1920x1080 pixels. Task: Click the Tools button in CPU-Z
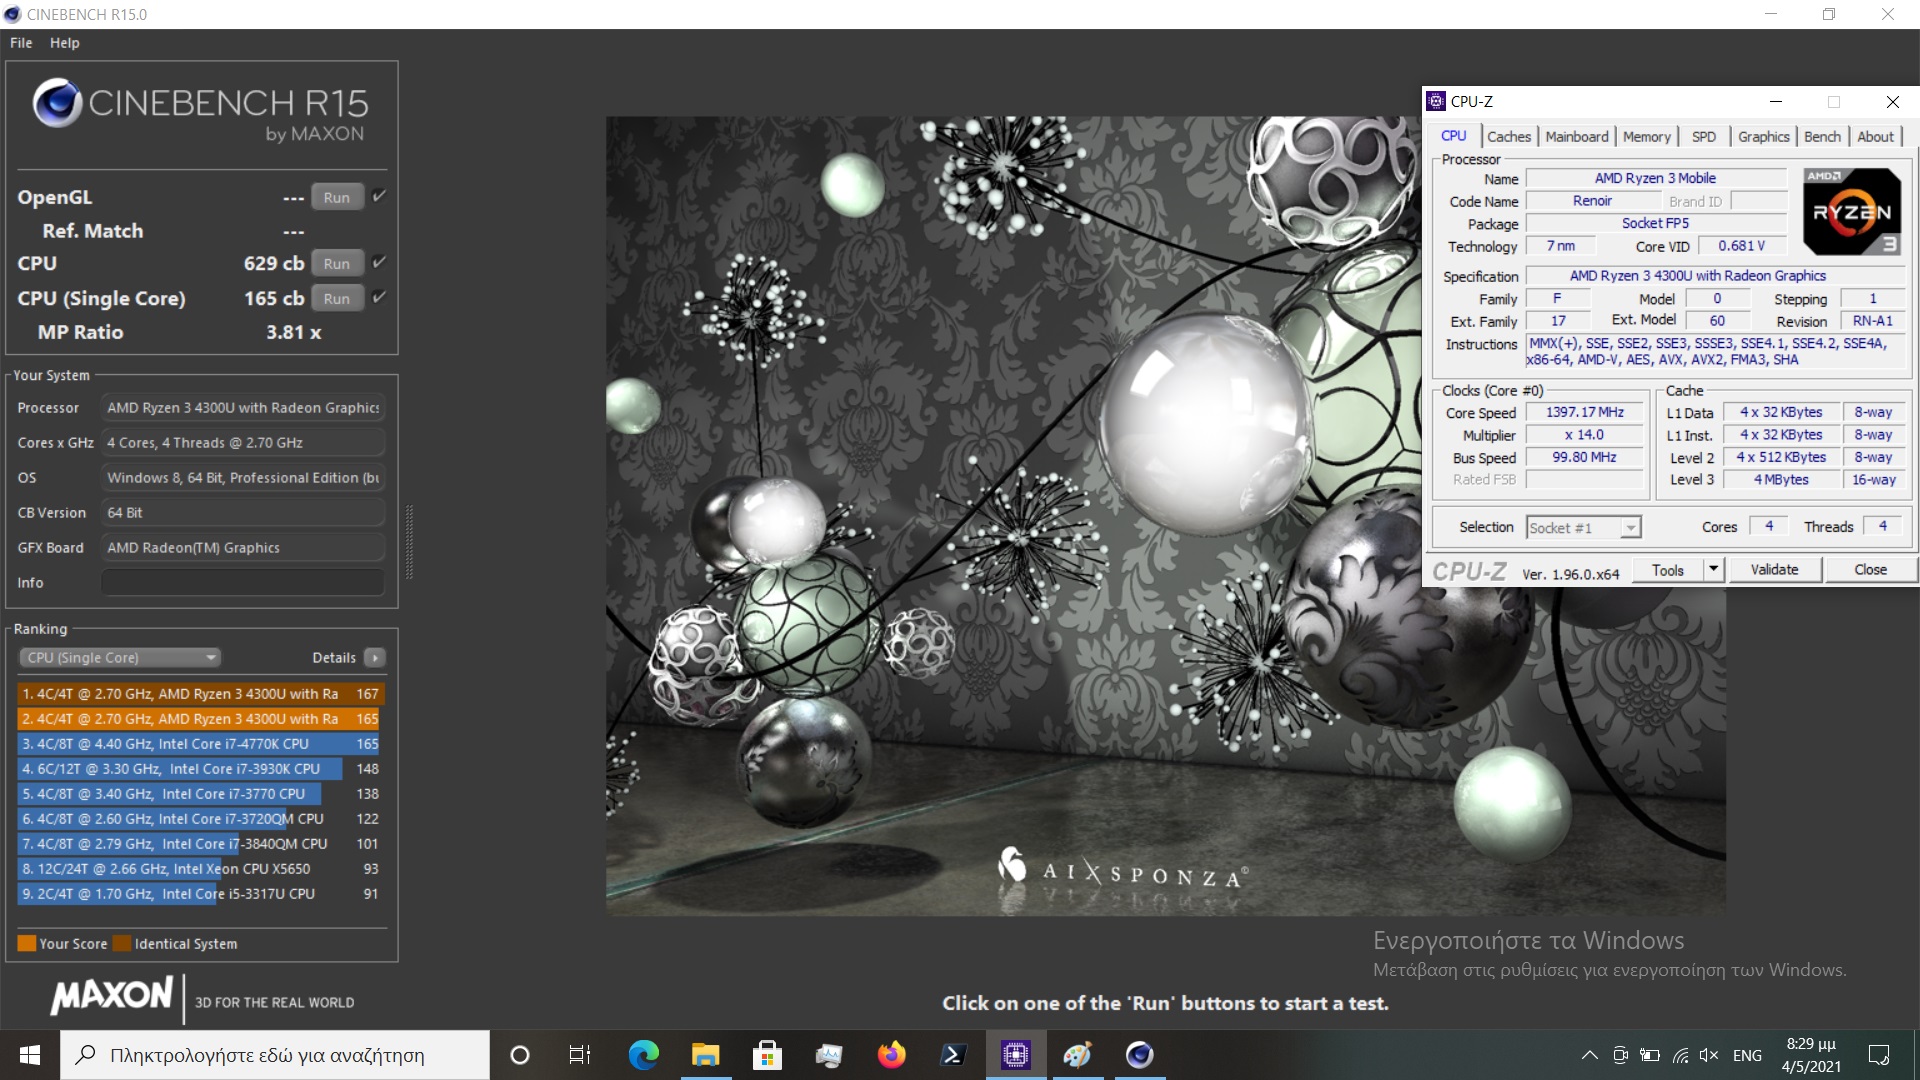point(1667,570)
